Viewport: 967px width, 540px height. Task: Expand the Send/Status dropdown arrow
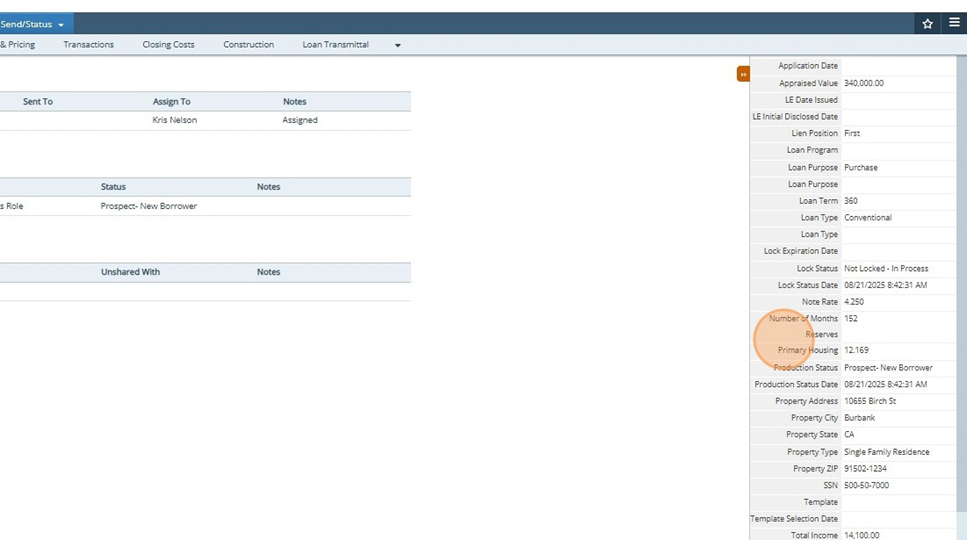coord(61,24)
